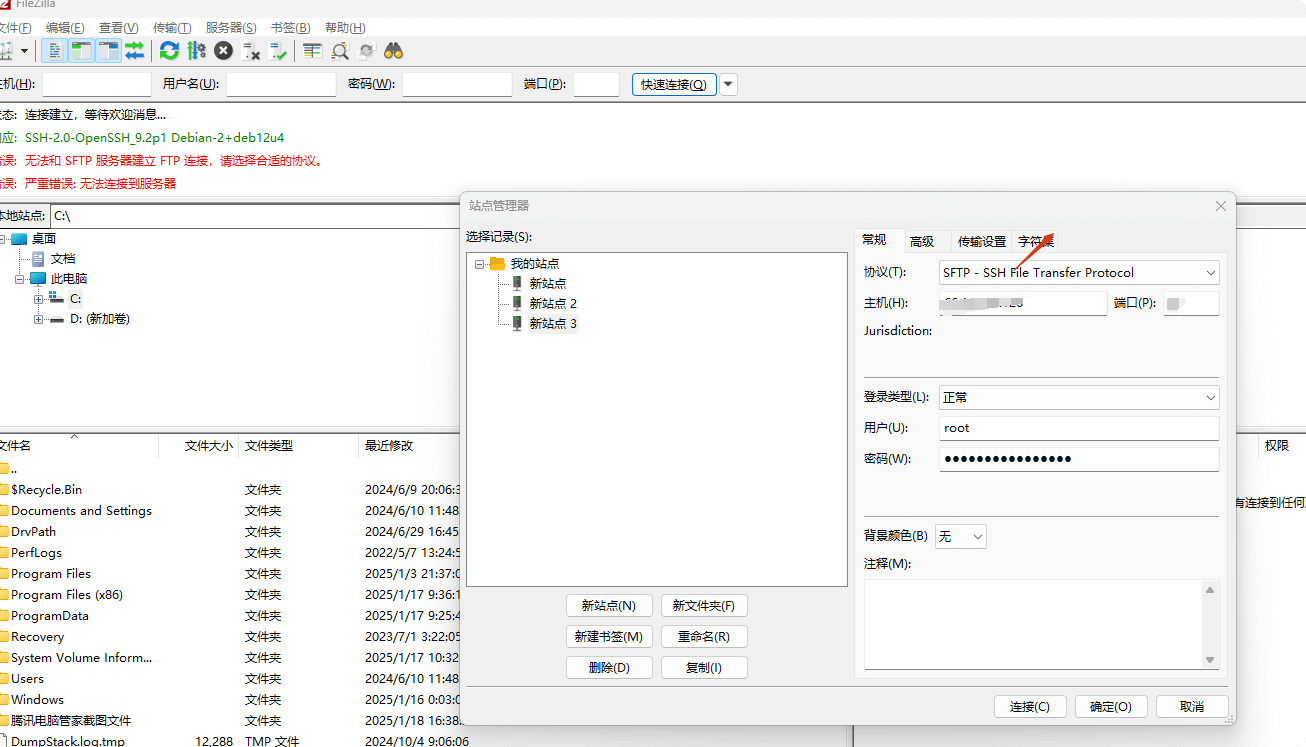This screenshot has width=1306, height=747.
Task: Switch to the 传输设置 tab
Action: coord(982,241)
